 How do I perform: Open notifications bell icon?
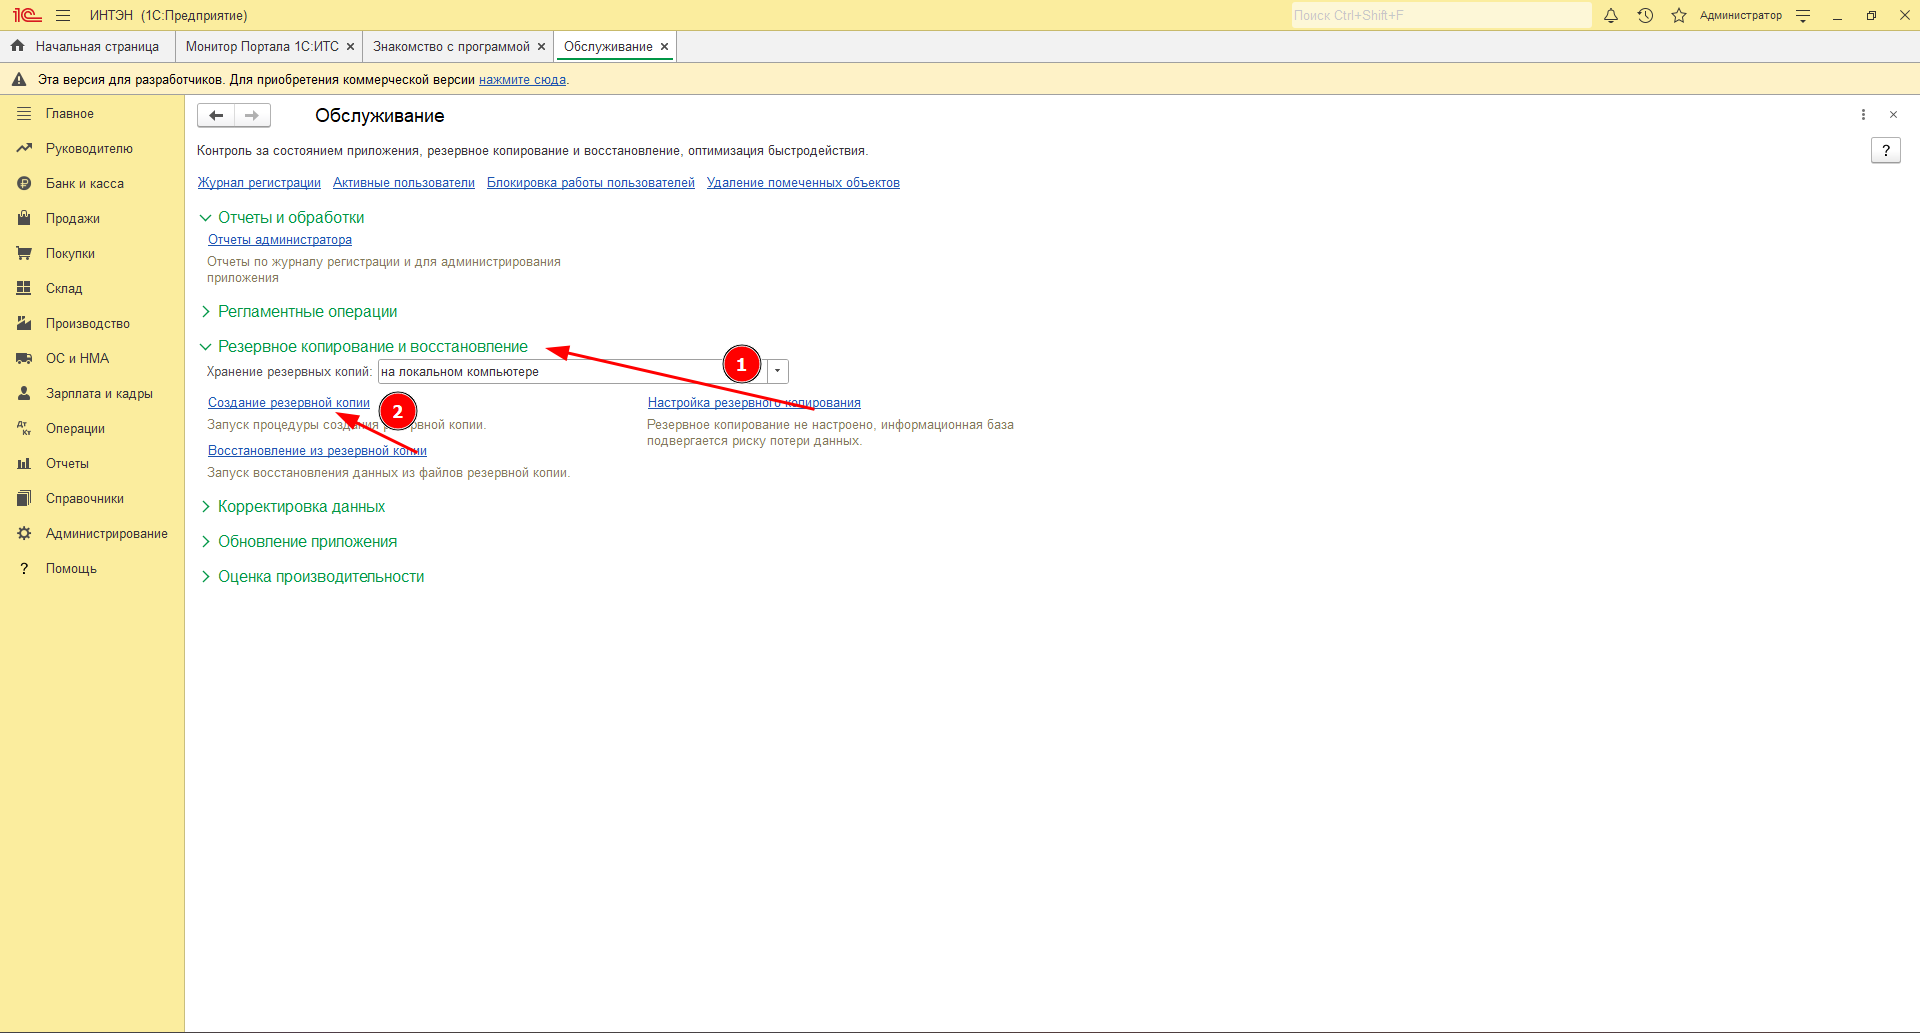click(x=1611, y=15)
